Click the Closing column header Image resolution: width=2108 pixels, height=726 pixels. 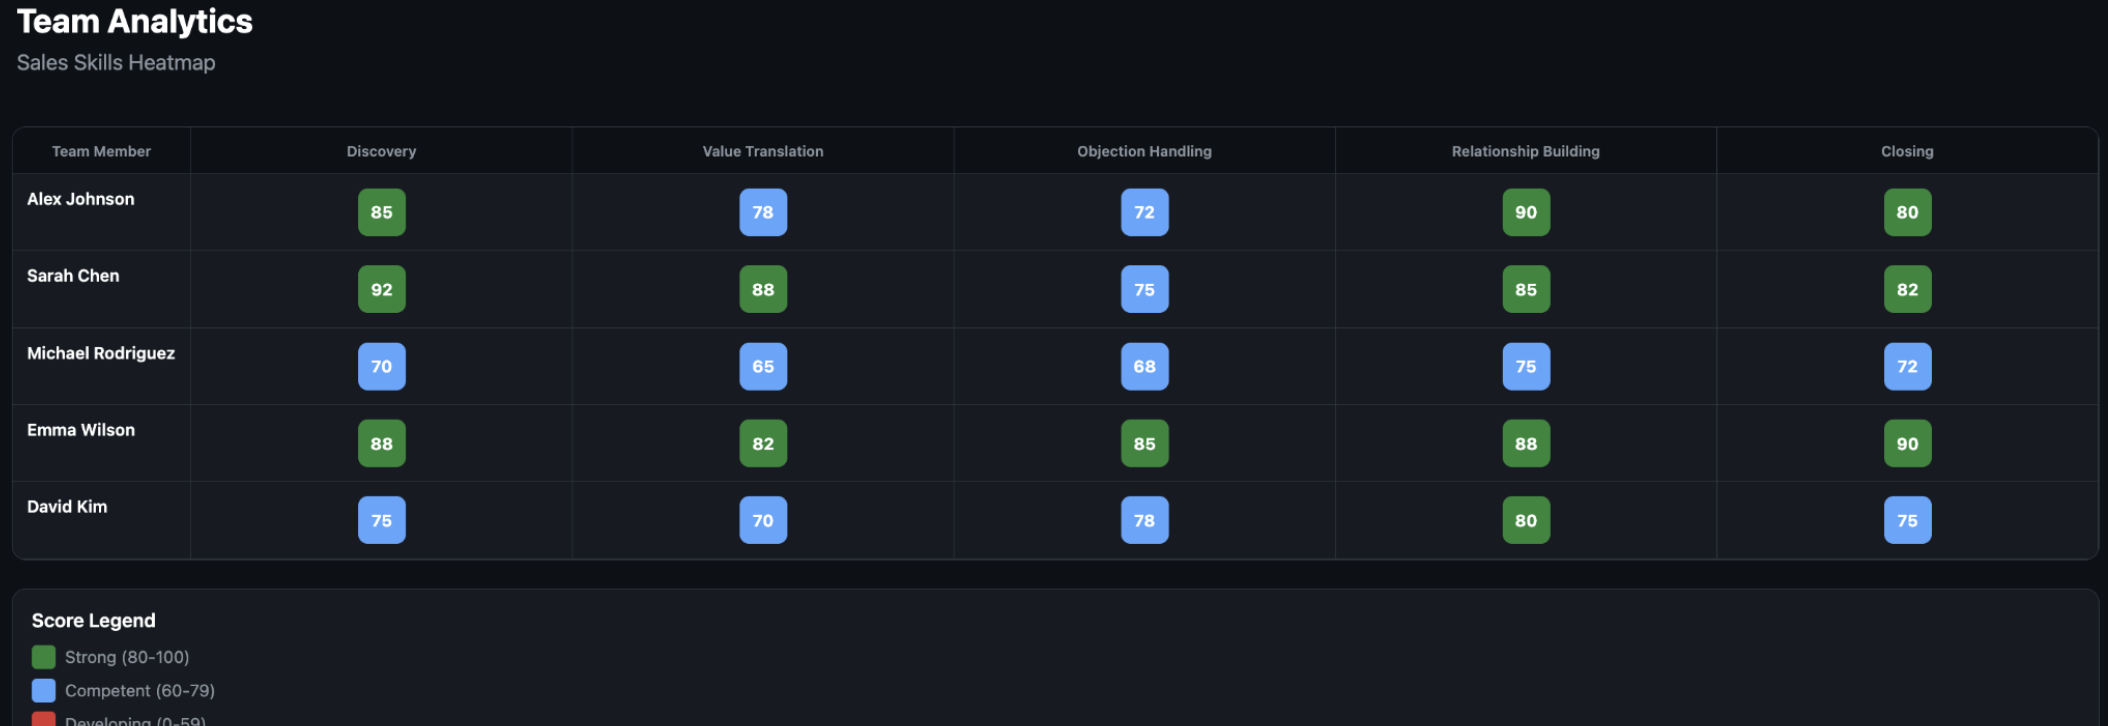[1907, 151]
